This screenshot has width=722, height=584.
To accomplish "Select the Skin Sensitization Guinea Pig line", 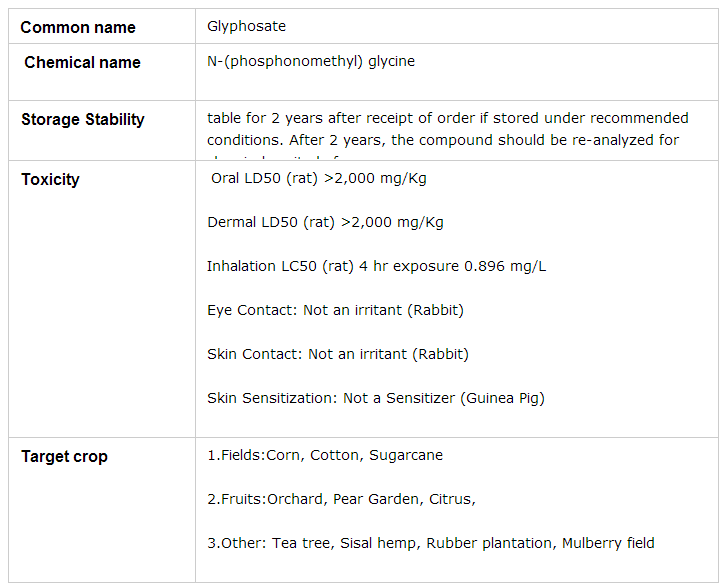I will [x=375, y=398].
